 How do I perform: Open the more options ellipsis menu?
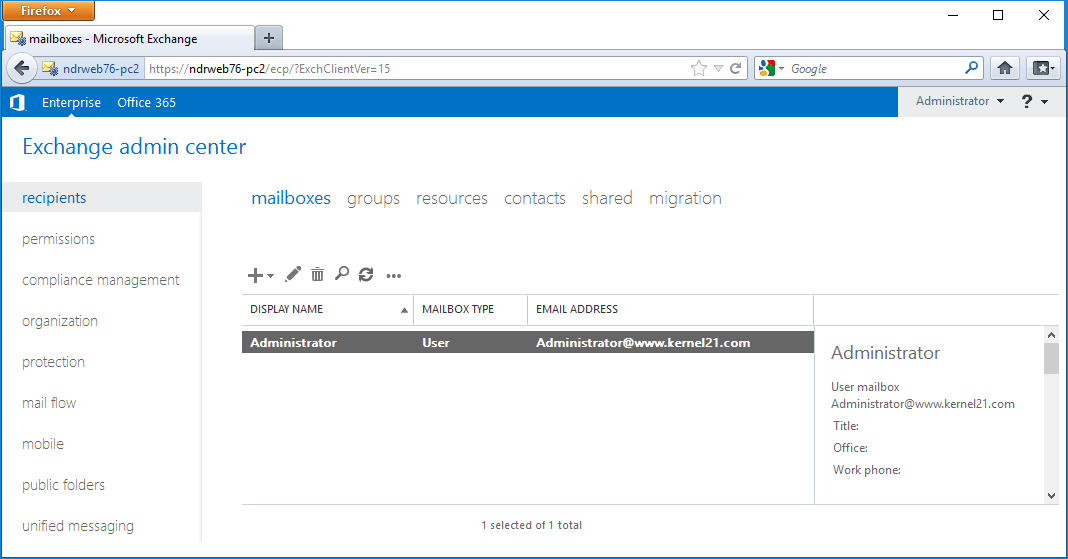(x=394, y=276)
